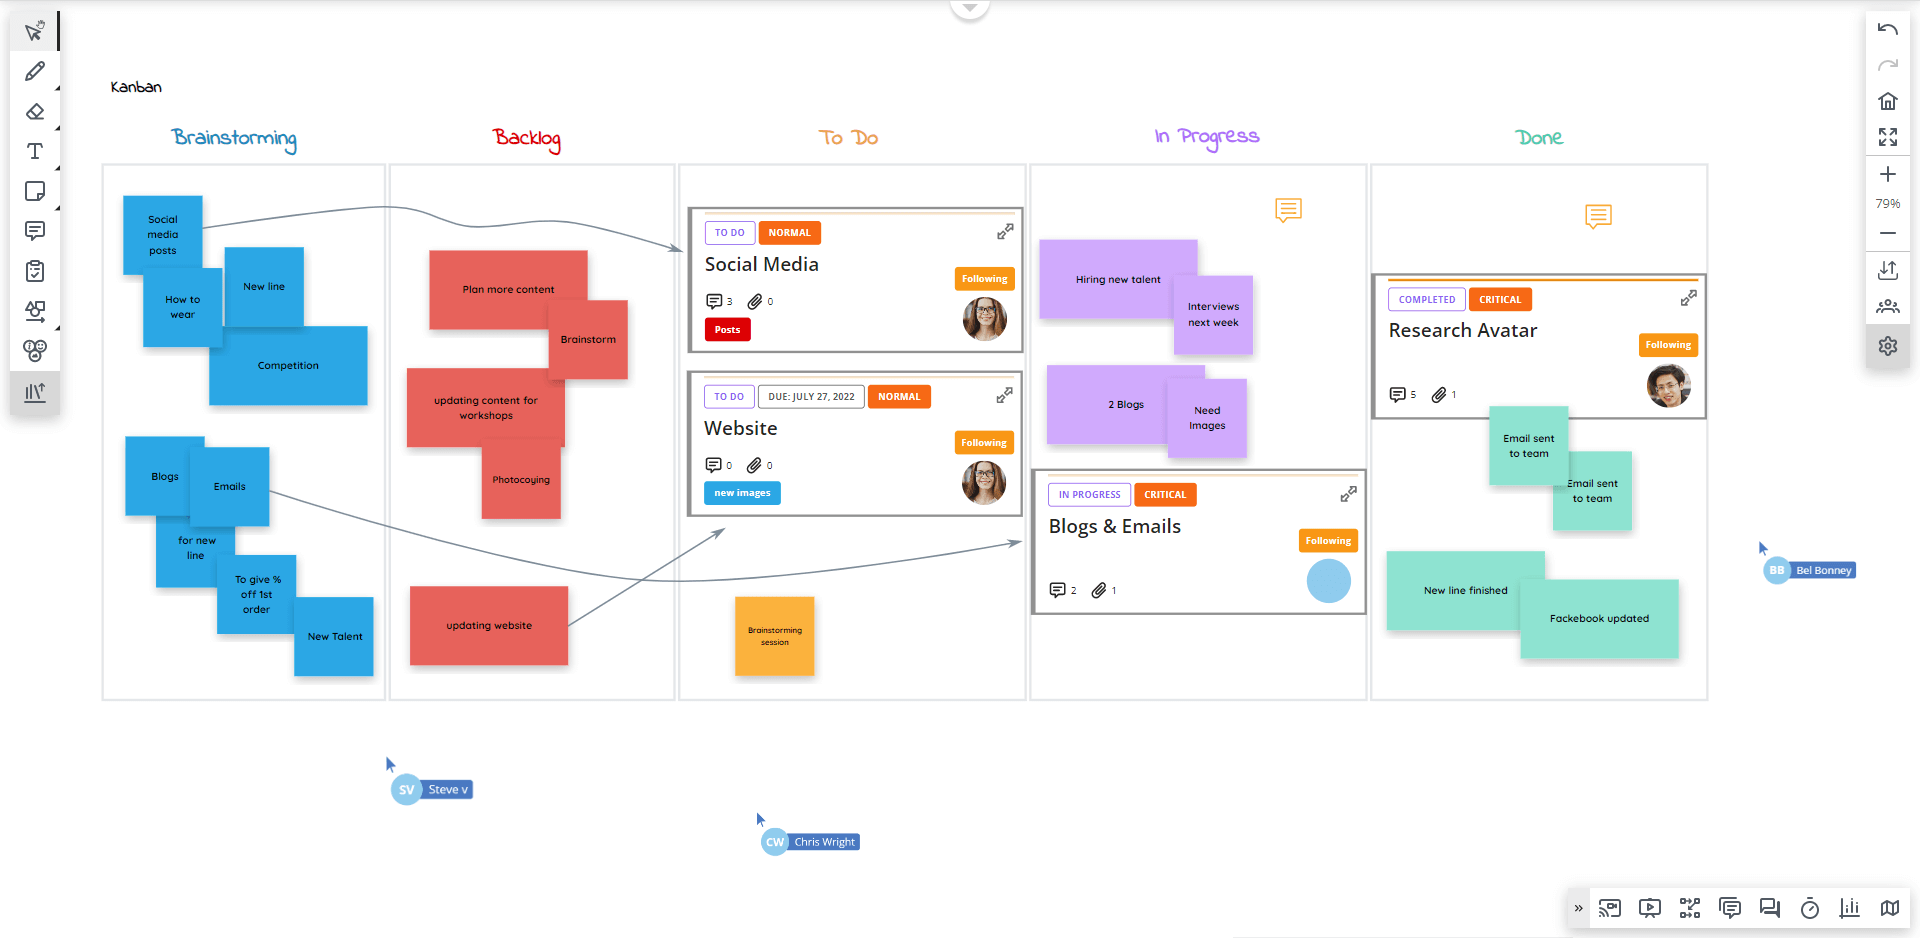
Task: Open the task card tool
Action: 35,271
